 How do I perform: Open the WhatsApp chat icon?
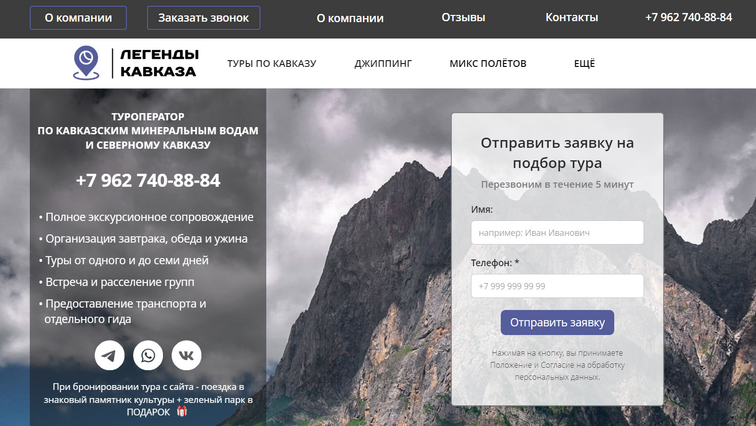pyautogui.click(x=148, y=356)
